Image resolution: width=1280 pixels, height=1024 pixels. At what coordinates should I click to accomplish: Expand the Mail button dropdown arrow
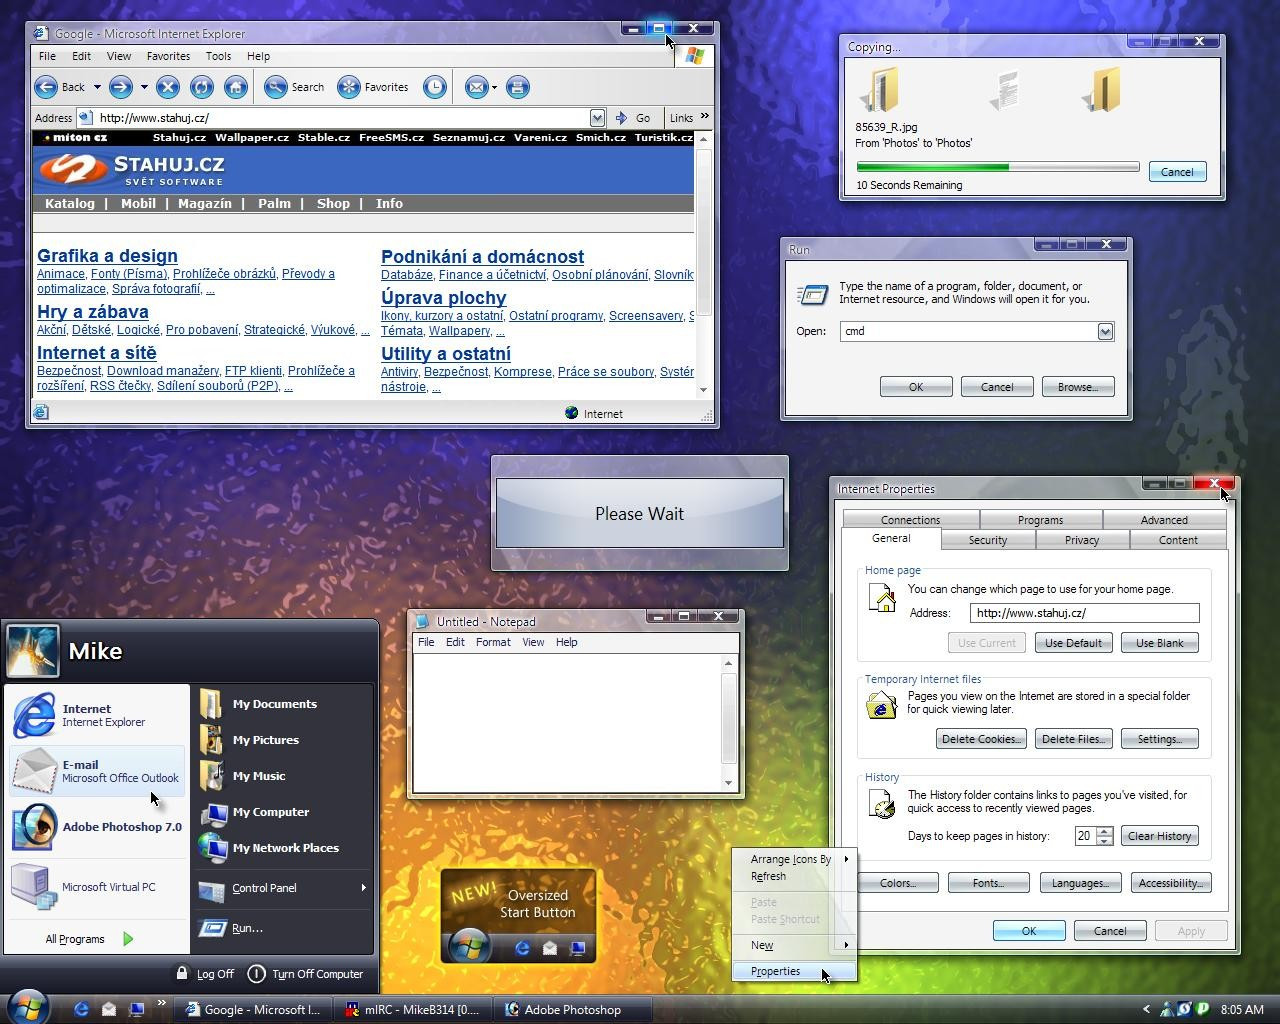point(494,87)
